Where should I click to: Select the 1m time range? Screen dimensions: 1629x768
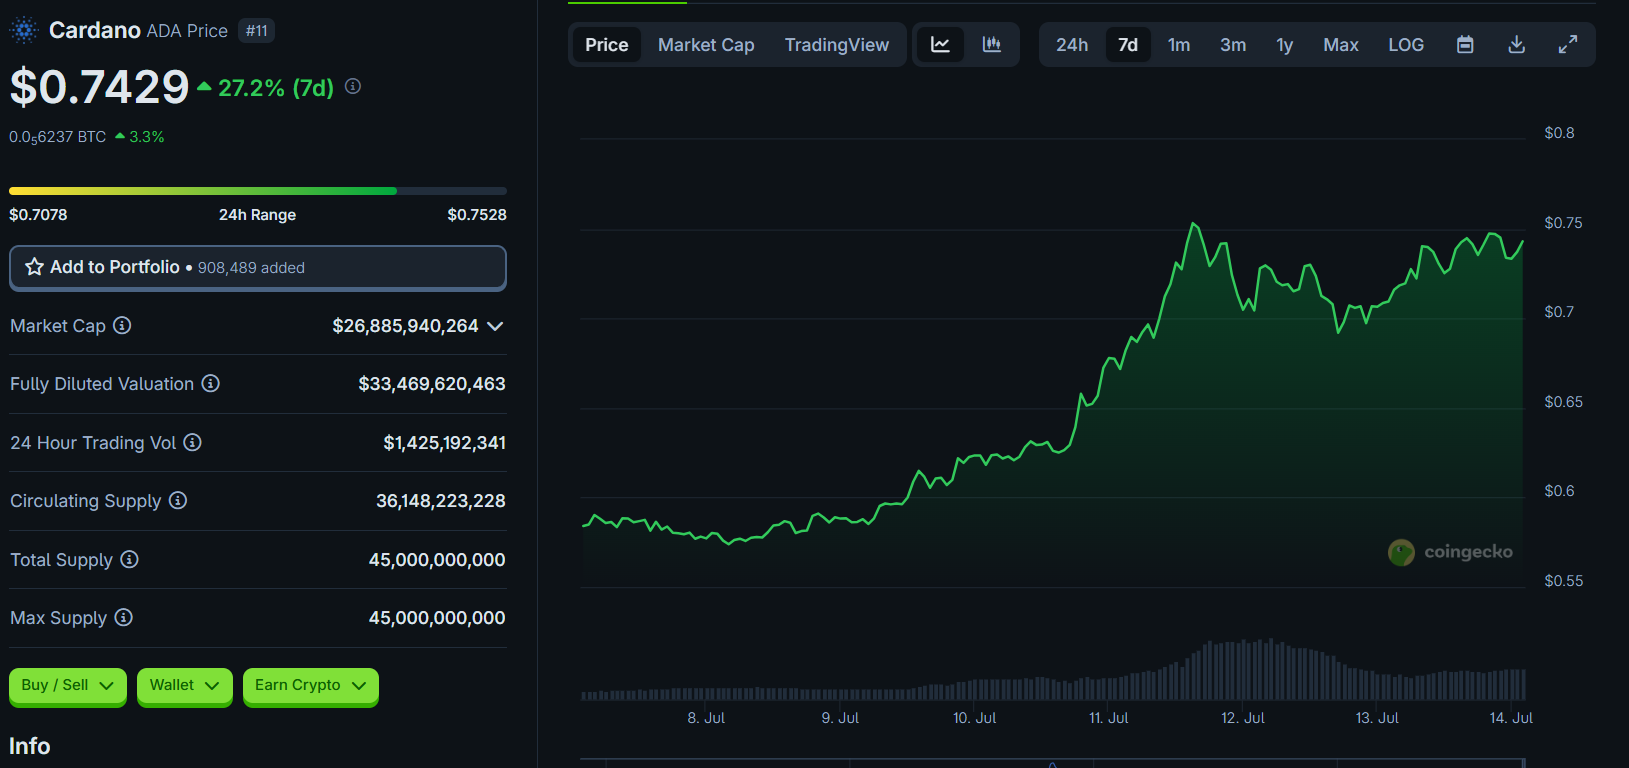(x=1179, y=45)
